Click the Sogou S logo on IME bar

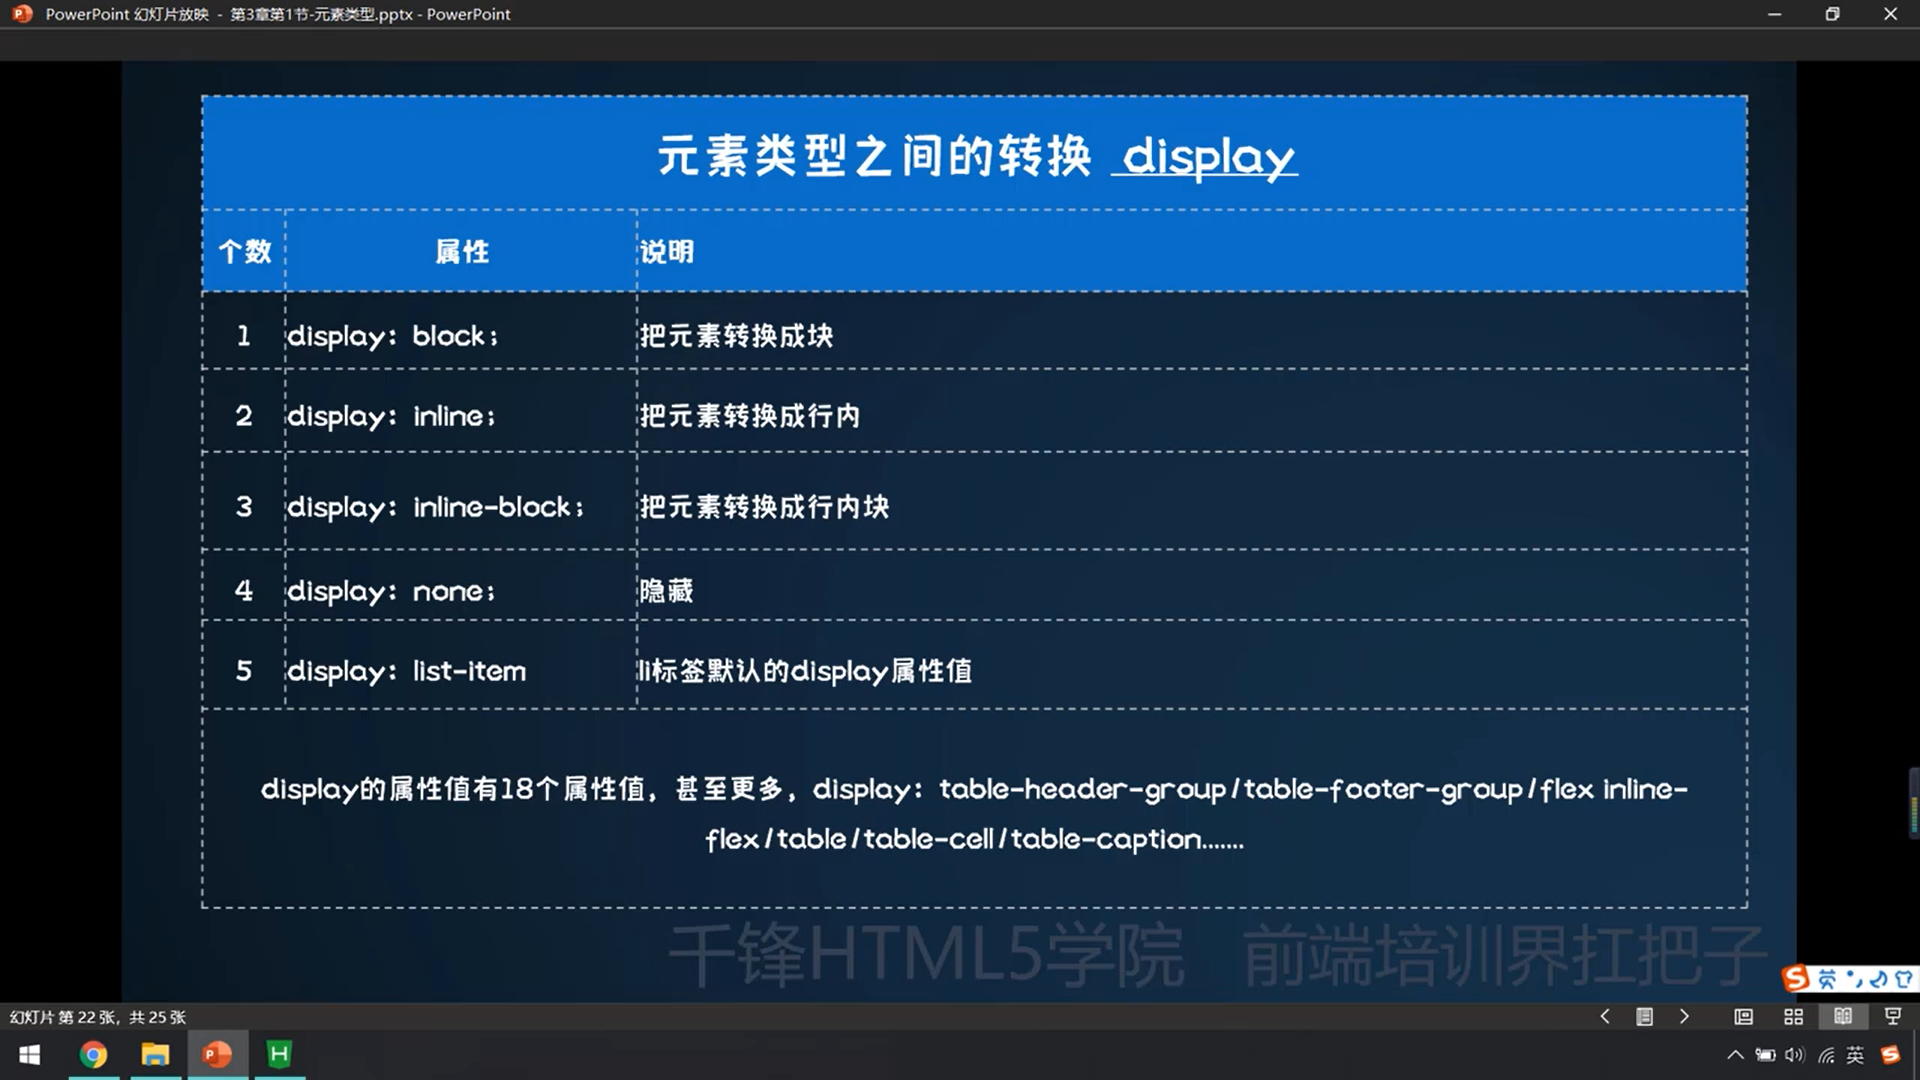click(1797, 978)
